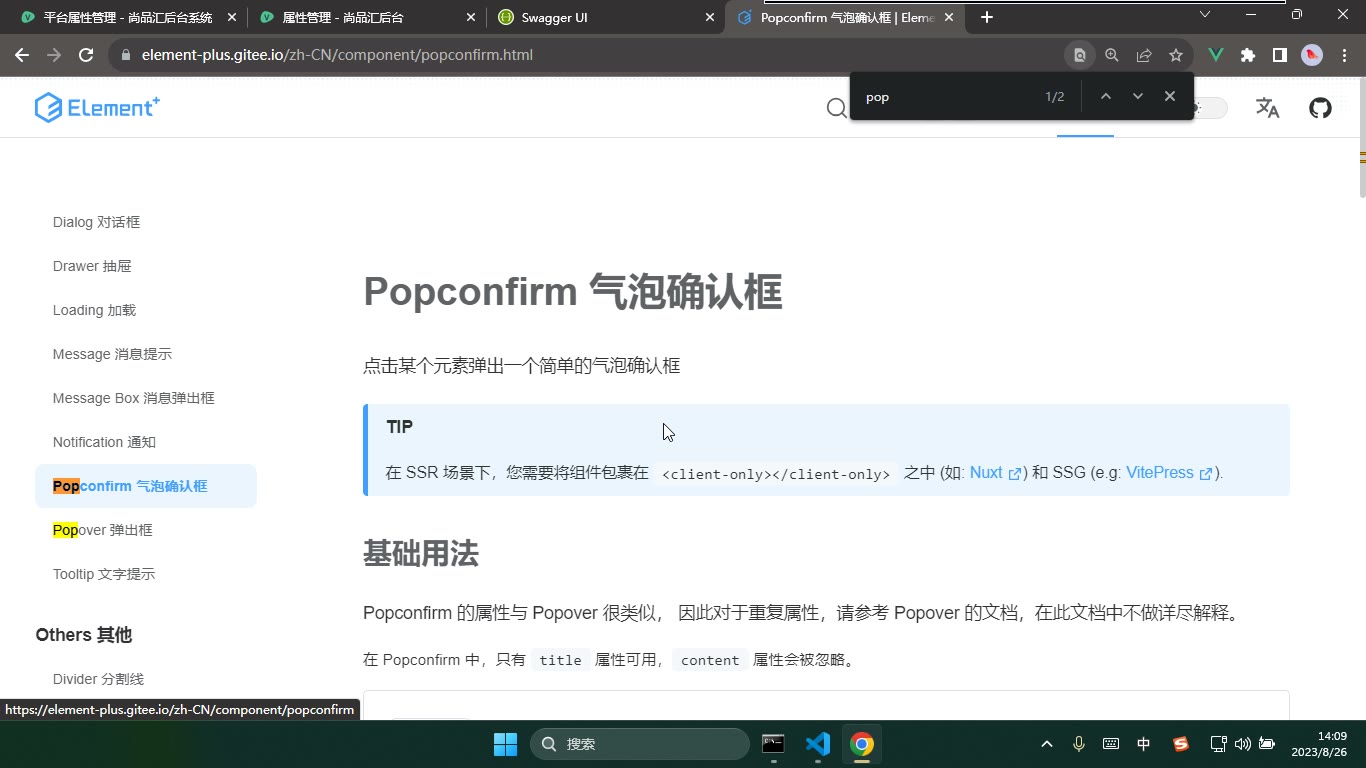Navigate to Drawer 抽屉 docs

[92, 266]
